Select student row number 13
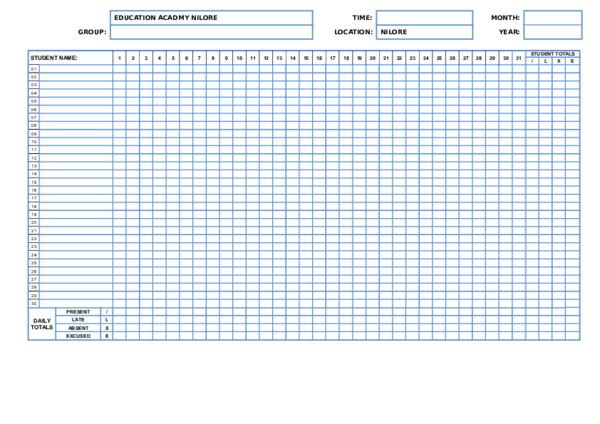The image size is (600, 424). pos(34,166)
